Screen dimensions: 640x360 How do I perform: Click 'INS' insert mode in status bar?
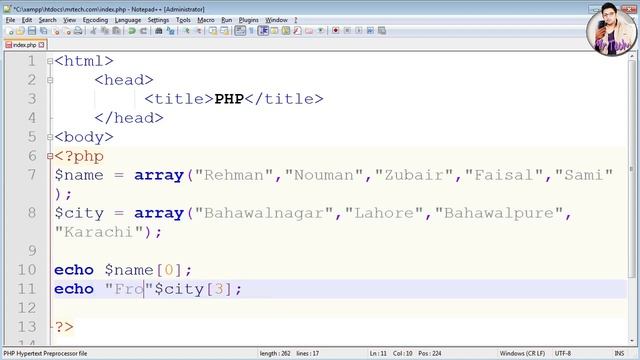619,353
